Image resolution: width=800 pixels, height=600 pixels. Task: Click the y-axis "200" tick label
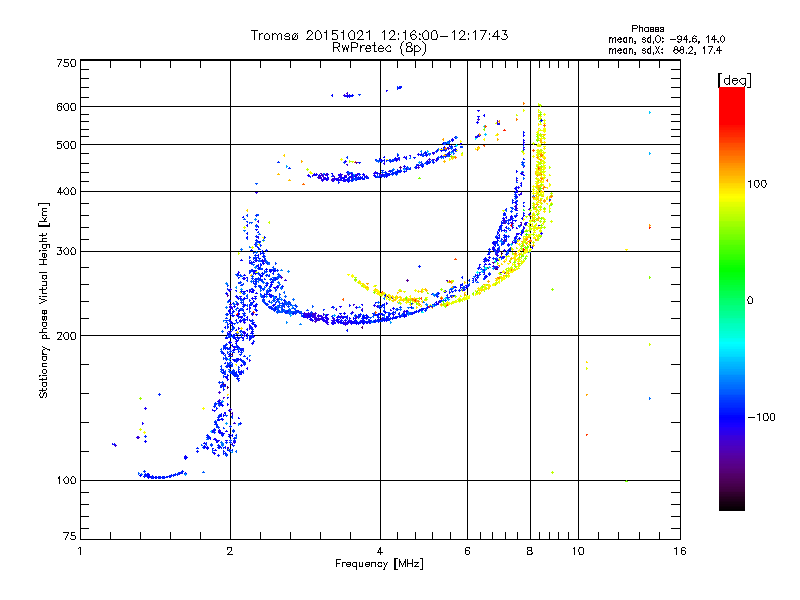point(66,336)
